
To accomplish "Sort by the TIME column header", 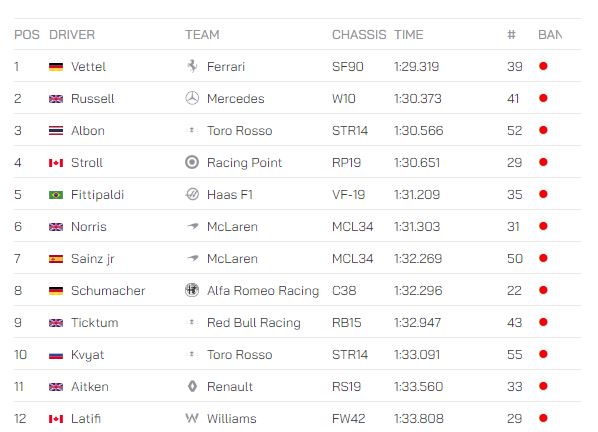I will (x=408, y=35).
